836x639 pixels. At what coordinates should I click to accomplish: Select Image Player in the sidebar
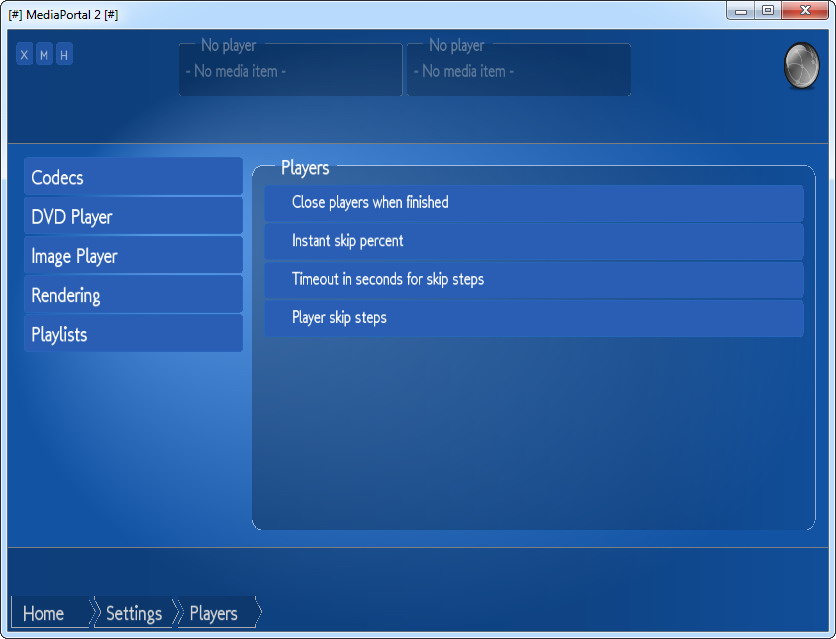(133, 255)
